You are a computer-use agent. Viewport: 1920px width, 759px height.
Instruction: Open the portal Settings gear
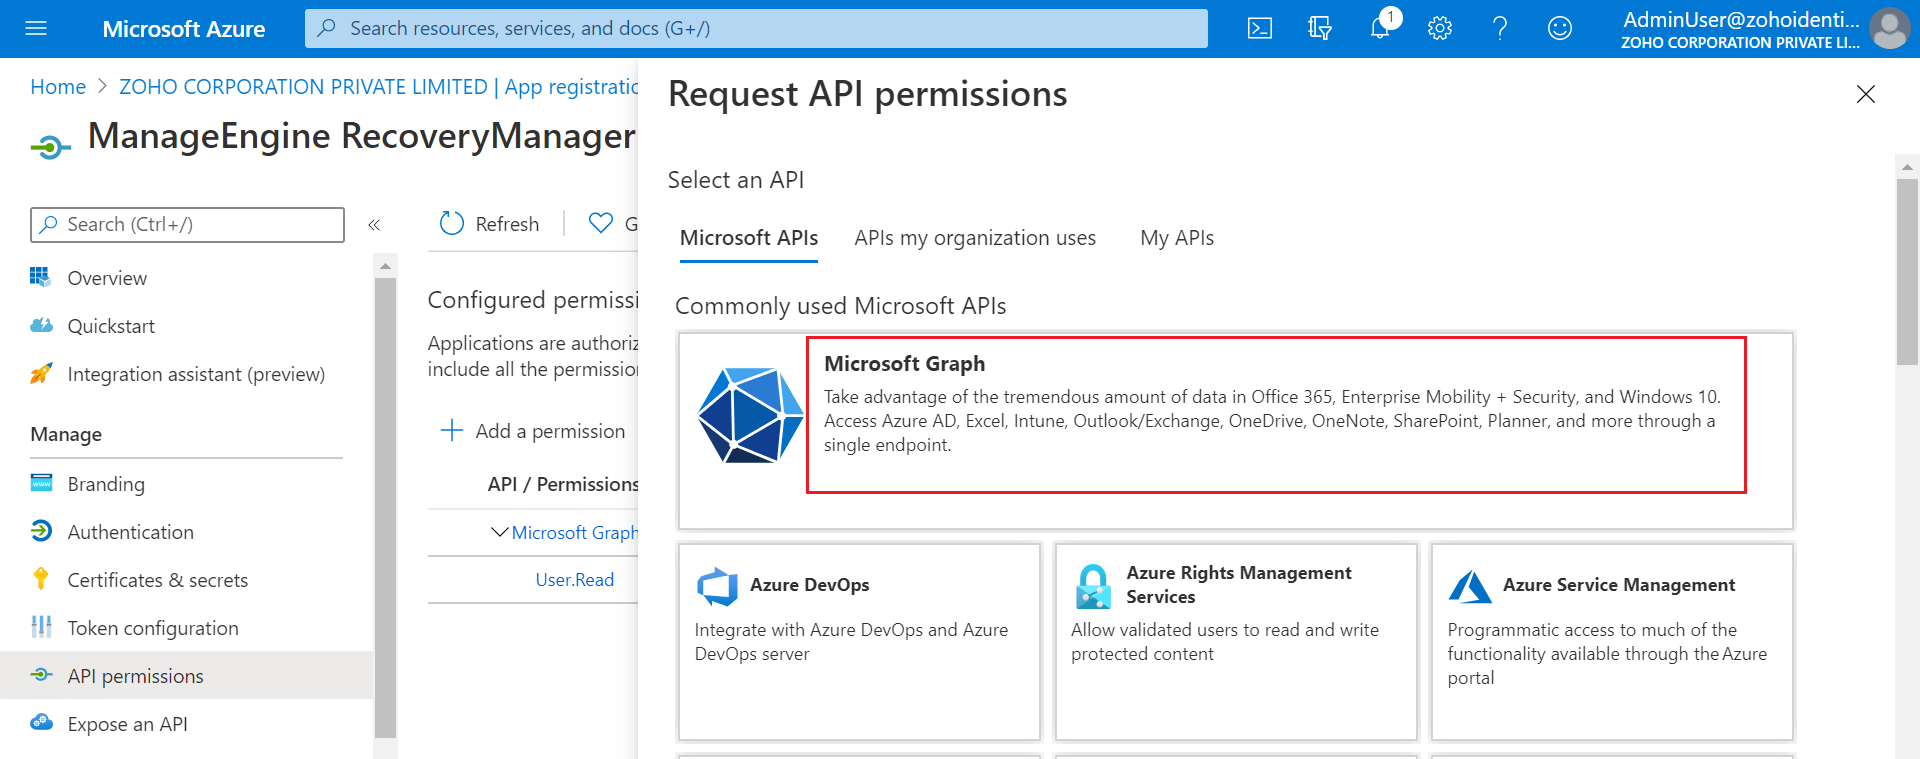pos(1440,28)
